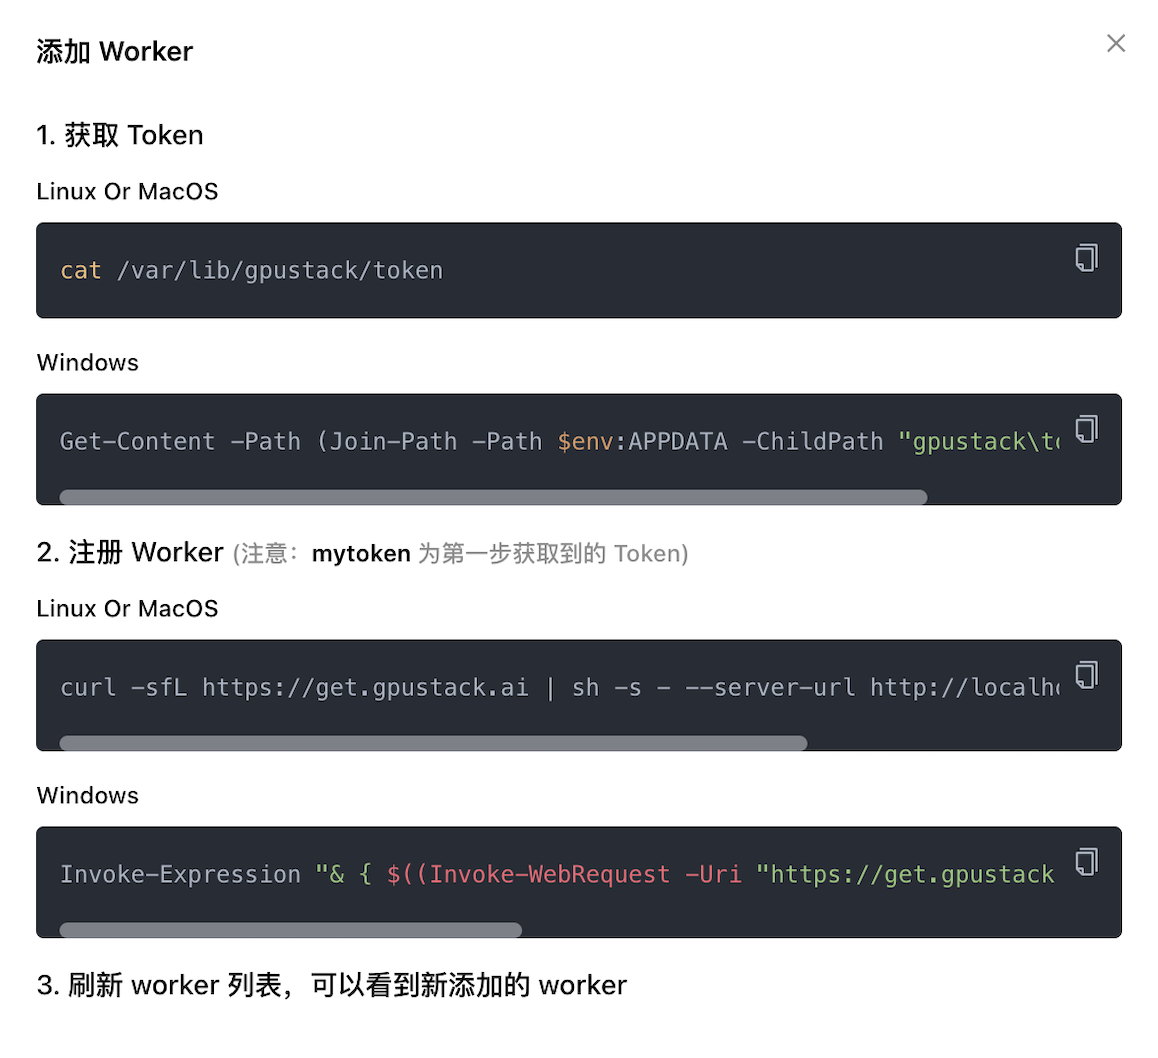Click the Windows label under 注册 Worker

coord(88,795)
